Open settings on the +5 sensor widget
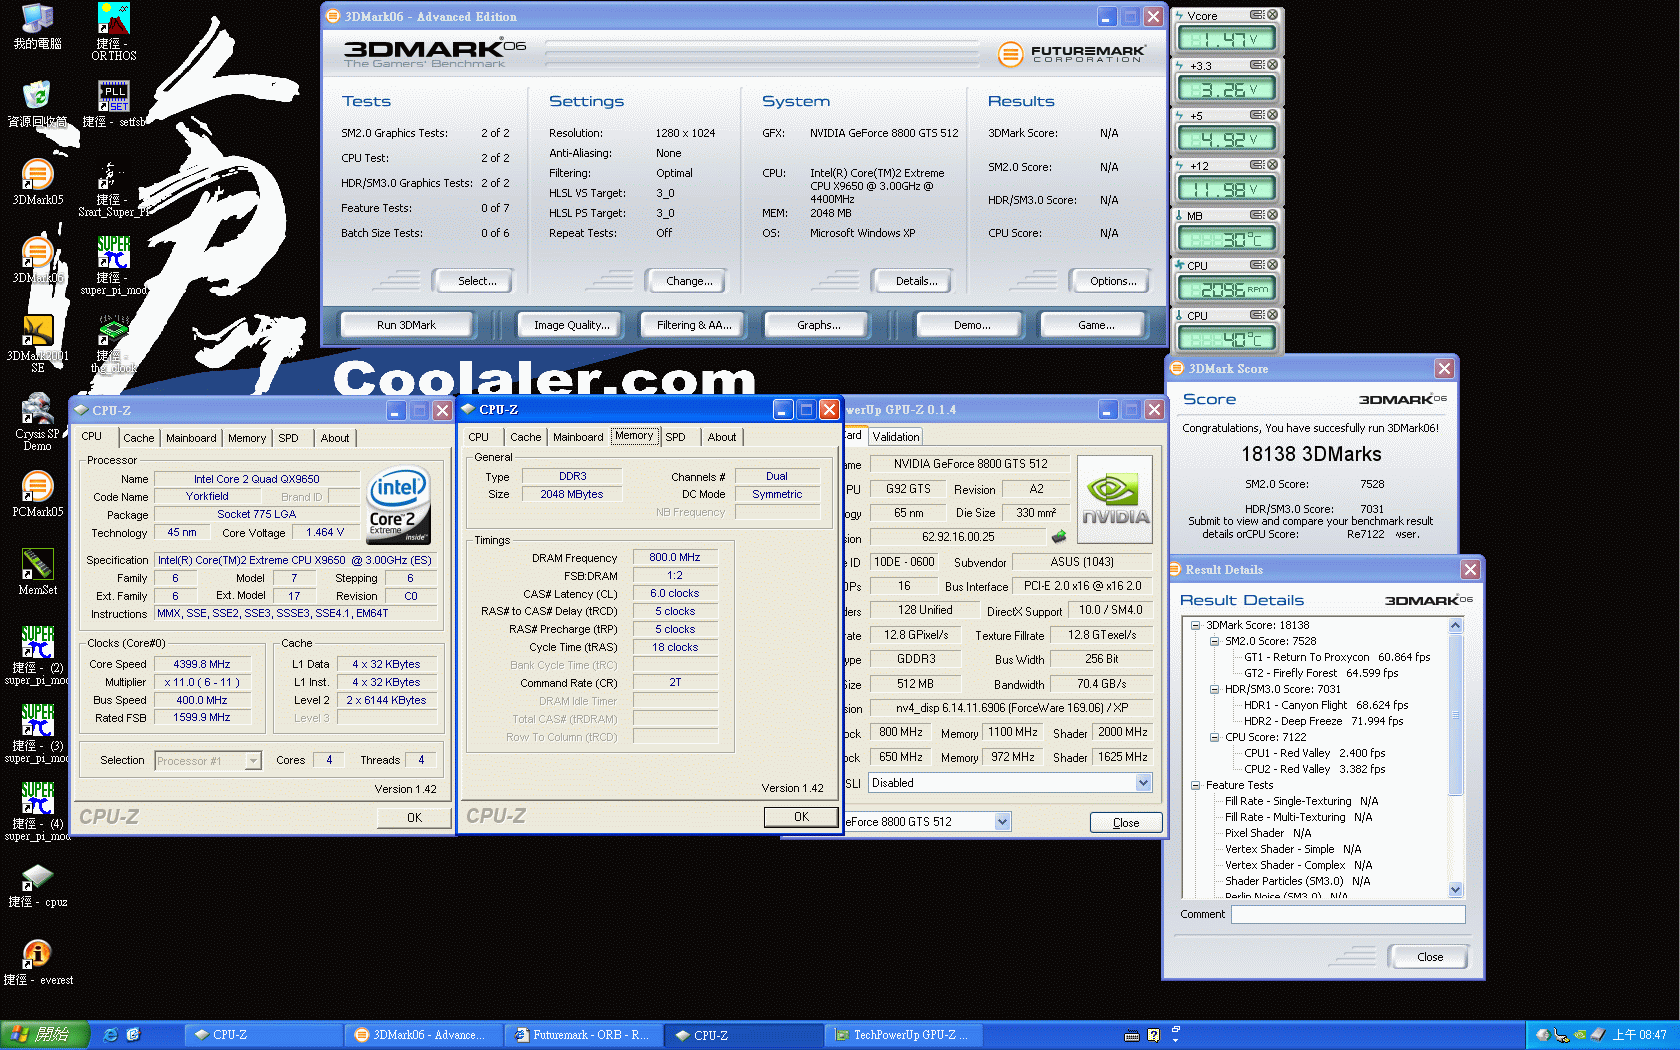Viewport: 1680px width, 1050px height. (x=1258, y=115)
